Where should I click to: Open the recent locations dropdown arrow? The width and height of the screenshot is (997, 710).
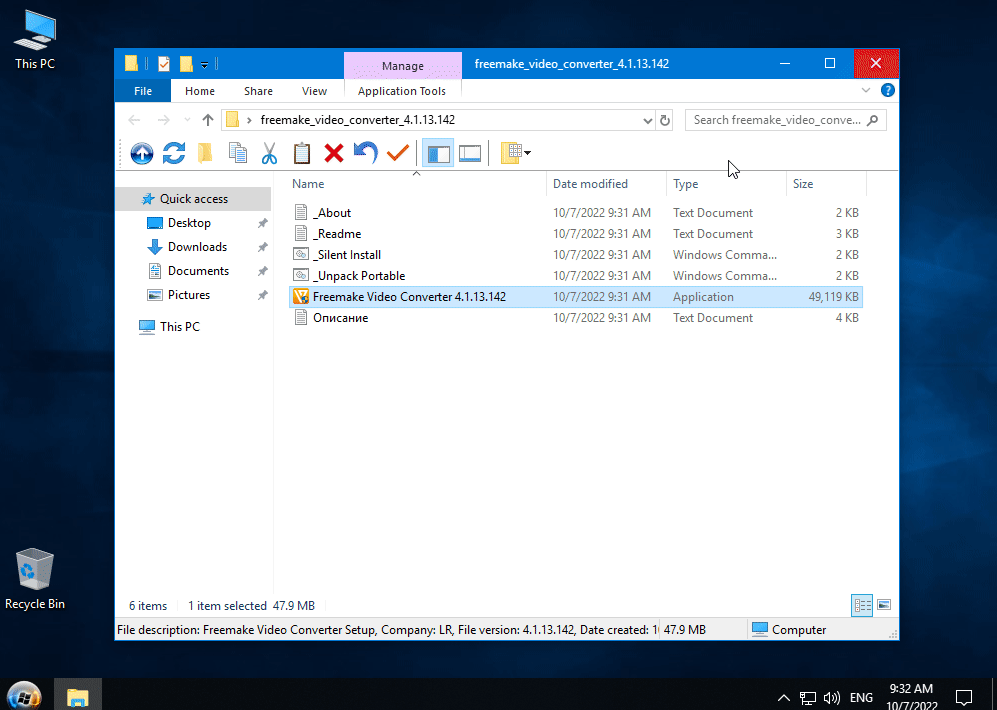coord(187,119)
